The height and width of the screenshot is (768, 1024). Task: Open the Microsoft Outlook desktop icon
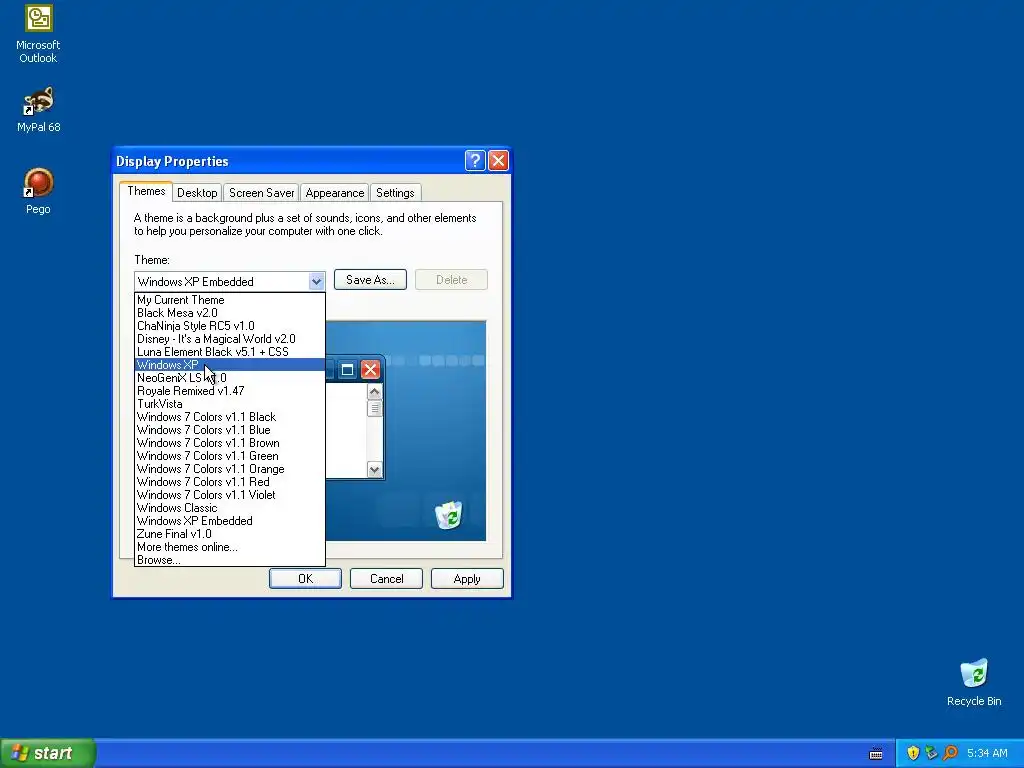38,34
